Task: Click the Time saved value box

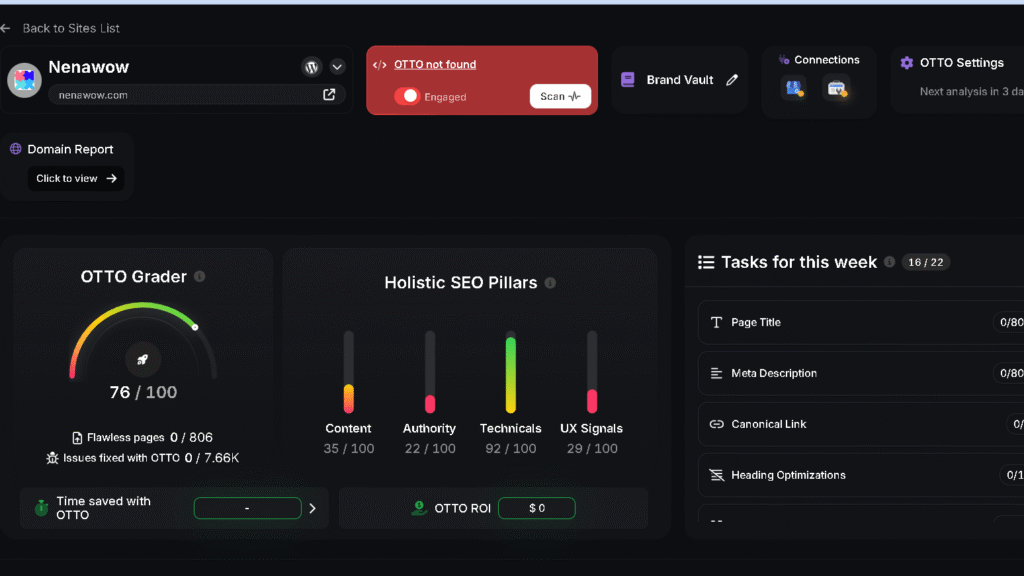Action: tap(248, 508)
